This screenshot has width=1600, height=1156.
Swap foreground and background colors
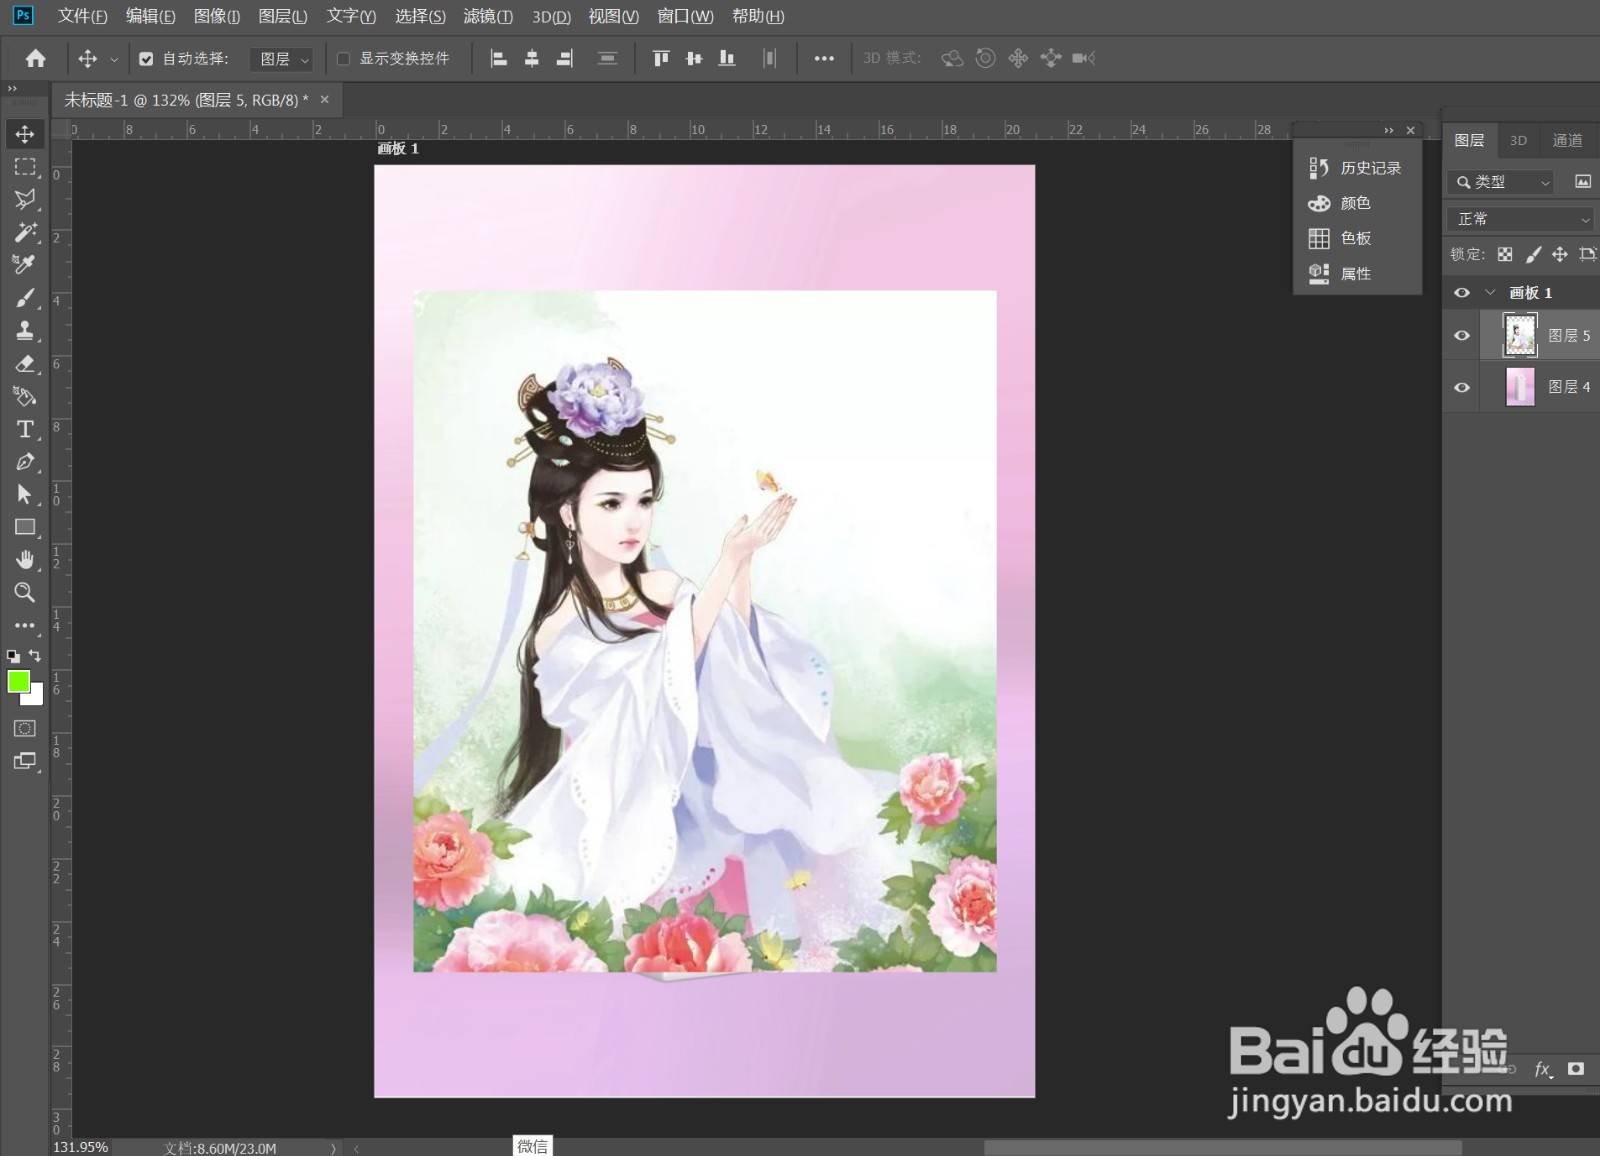point(36,656)
